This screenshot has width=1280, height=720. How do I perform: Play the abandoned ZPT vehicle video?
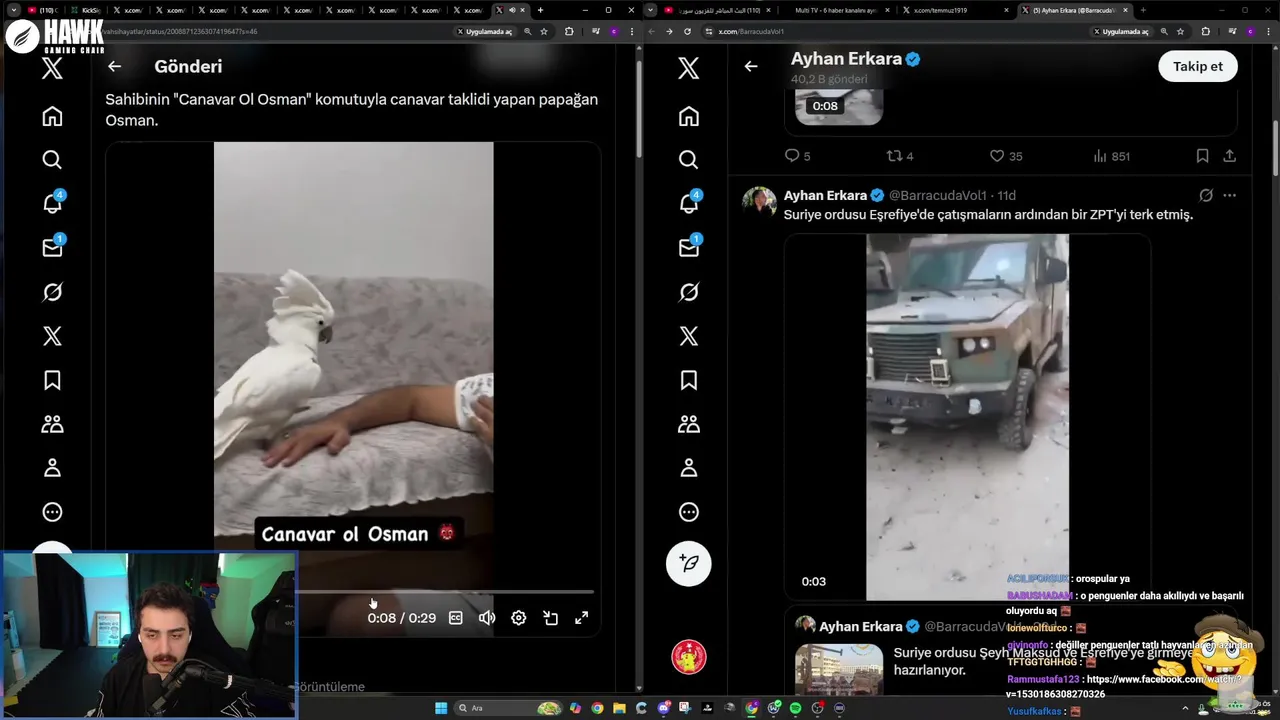[x=967, y=417]
